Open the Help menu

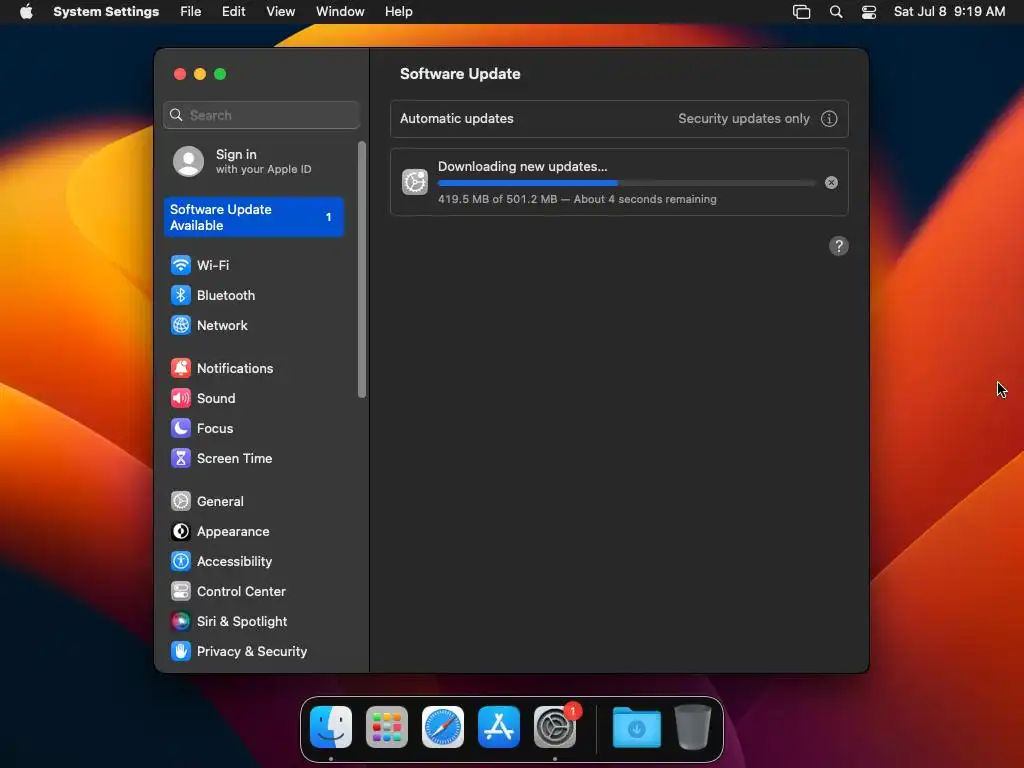tap(398, 12)
